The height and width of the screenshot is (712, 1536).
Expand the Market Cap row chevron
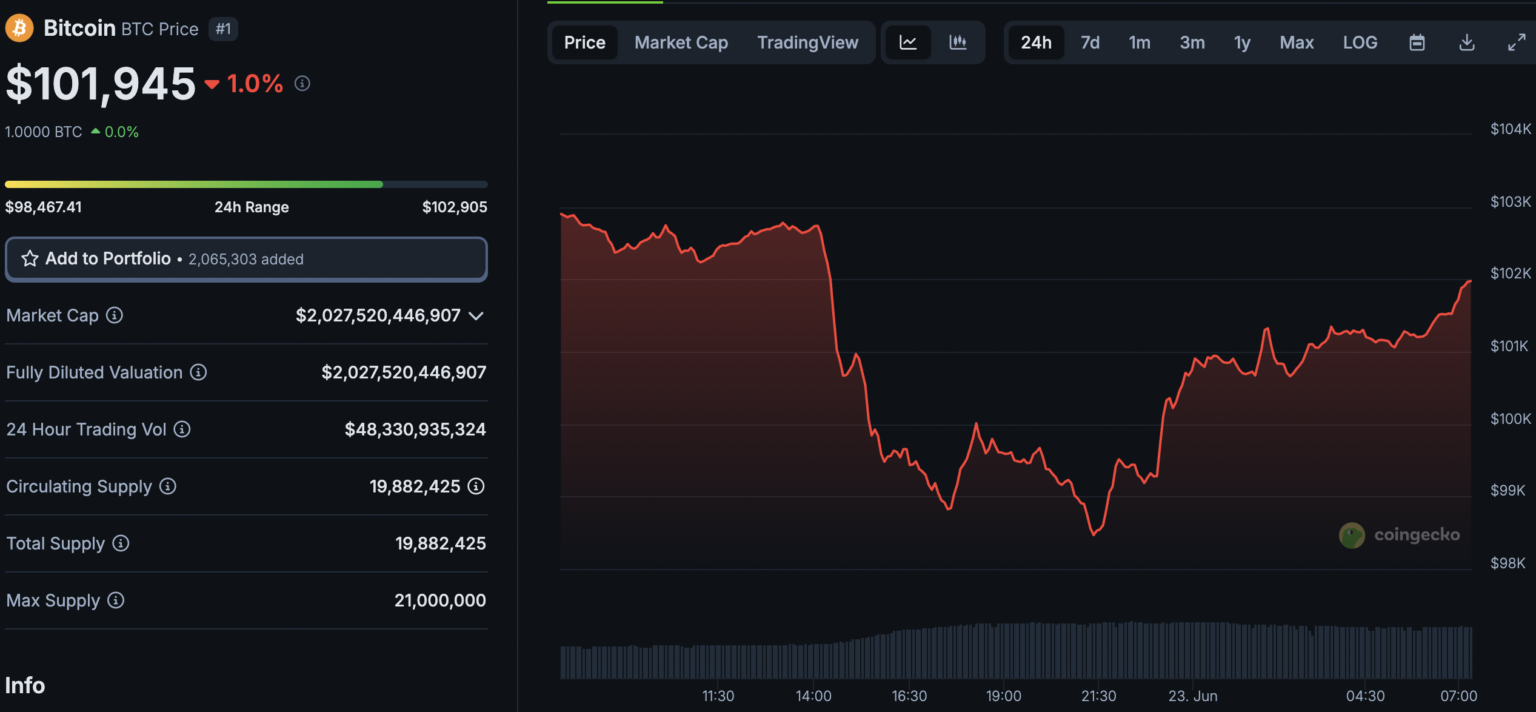coord(477,315)
